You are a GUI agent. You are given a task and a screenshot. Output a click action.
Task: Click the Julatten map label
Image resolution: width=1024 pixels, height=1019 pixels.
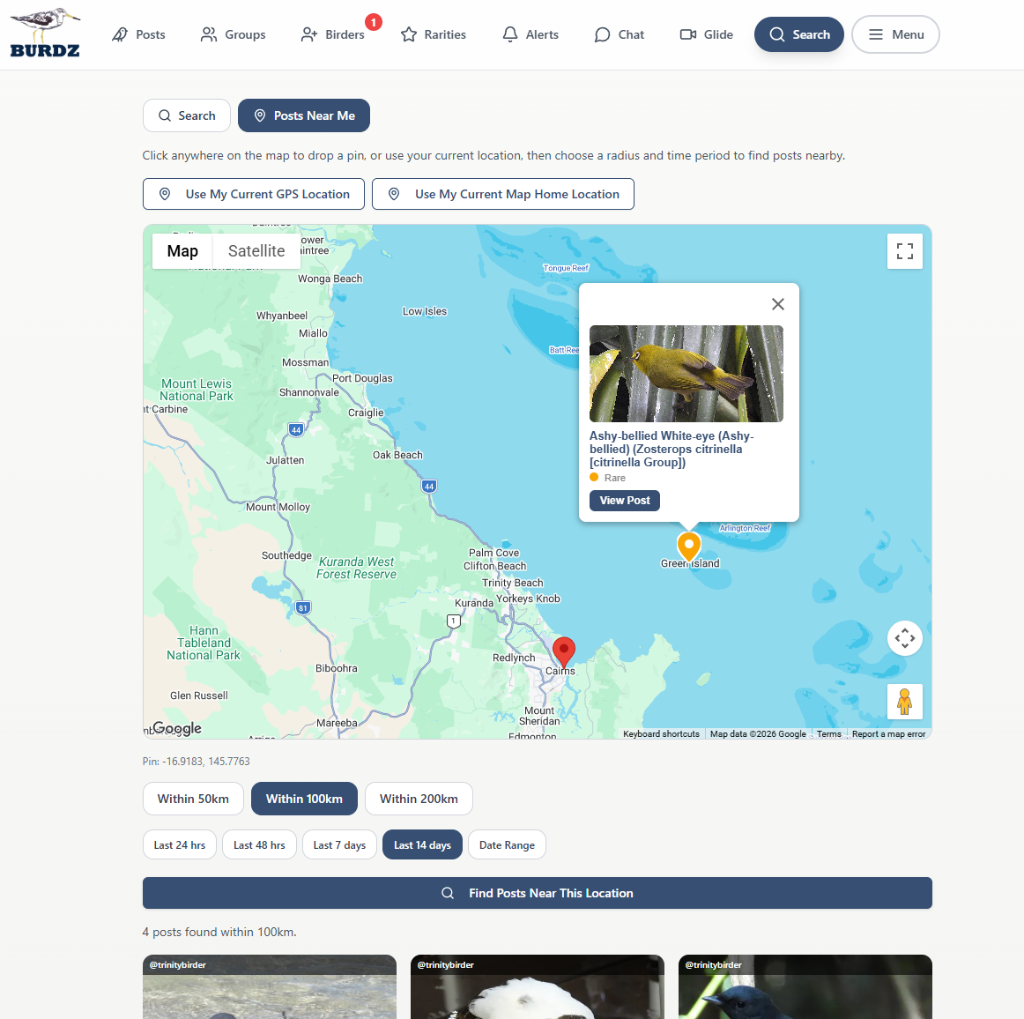coord(285,461)
